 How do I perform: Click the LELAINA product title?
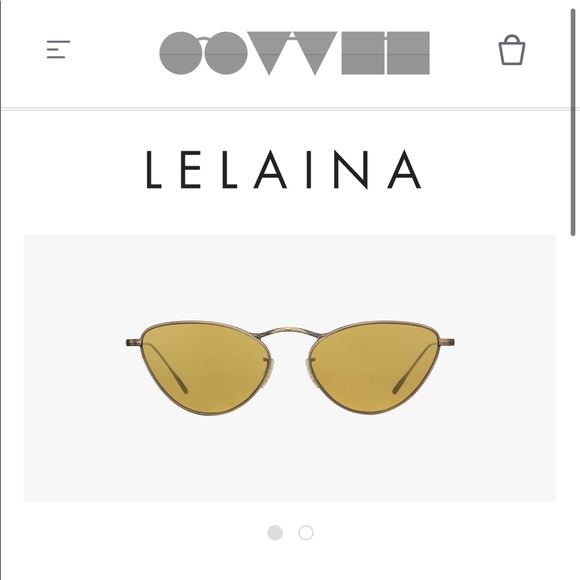283,169
